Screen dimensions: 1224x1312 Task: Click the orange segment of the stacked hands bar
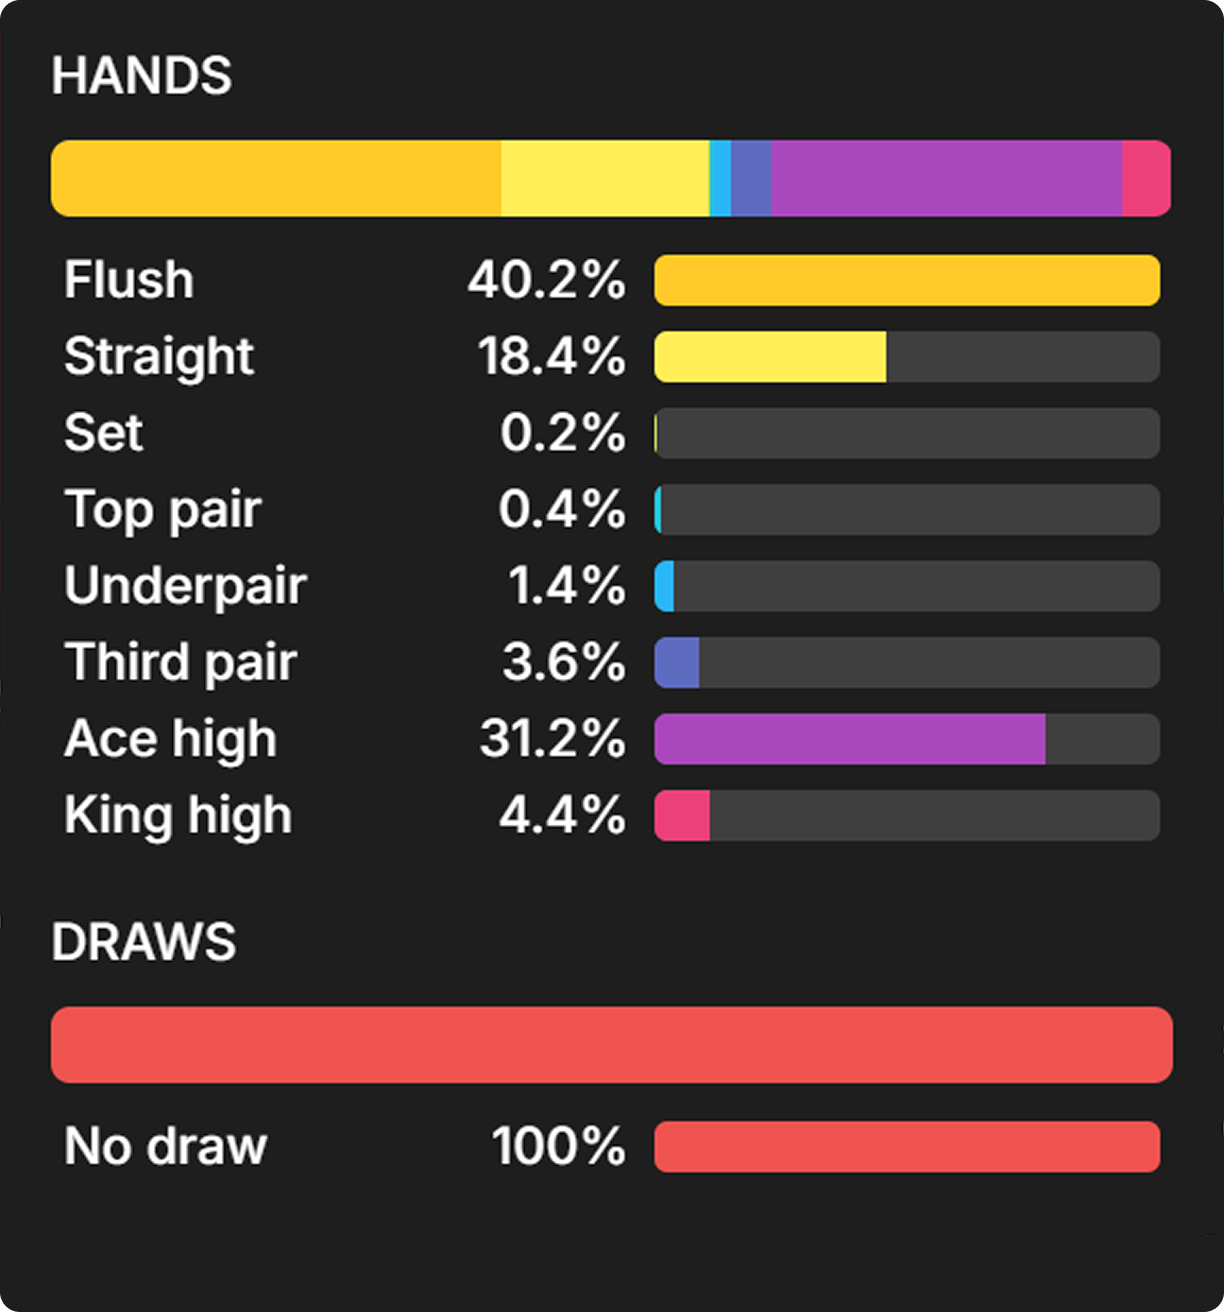[x=276, y=178]
